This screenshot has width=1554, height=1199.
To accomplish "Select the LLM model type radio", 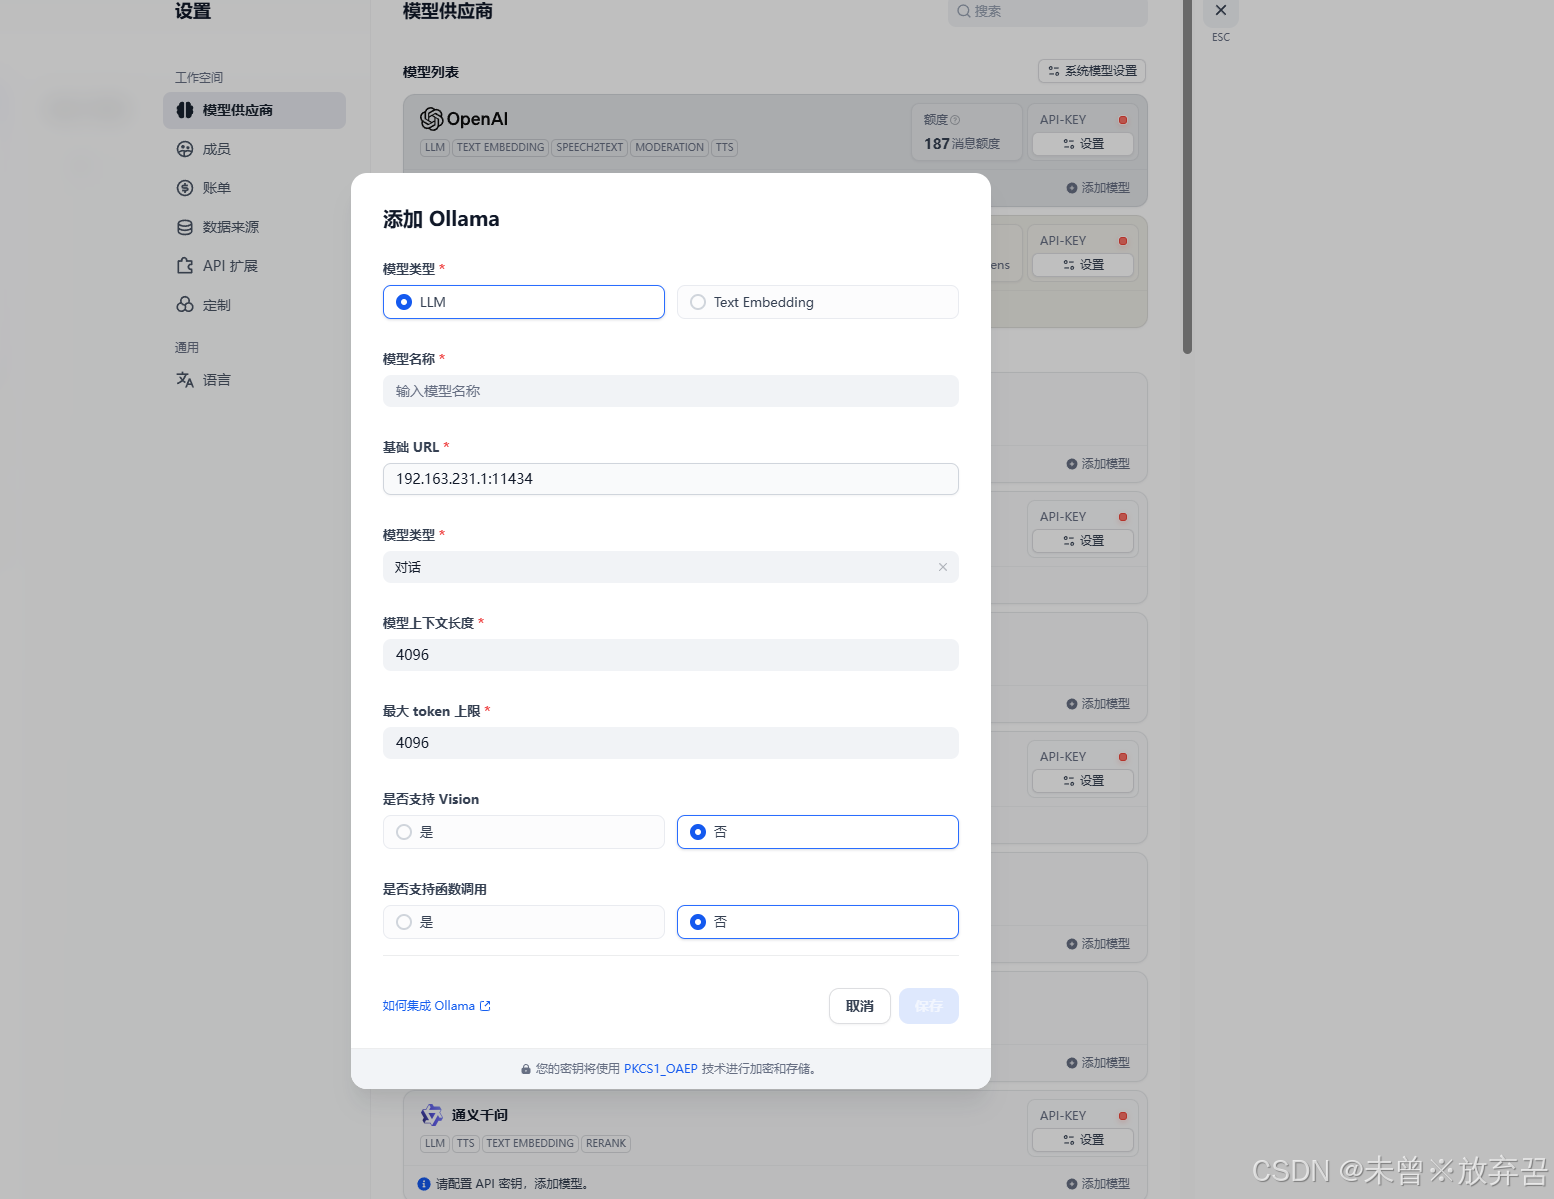I will click(523, 302).
